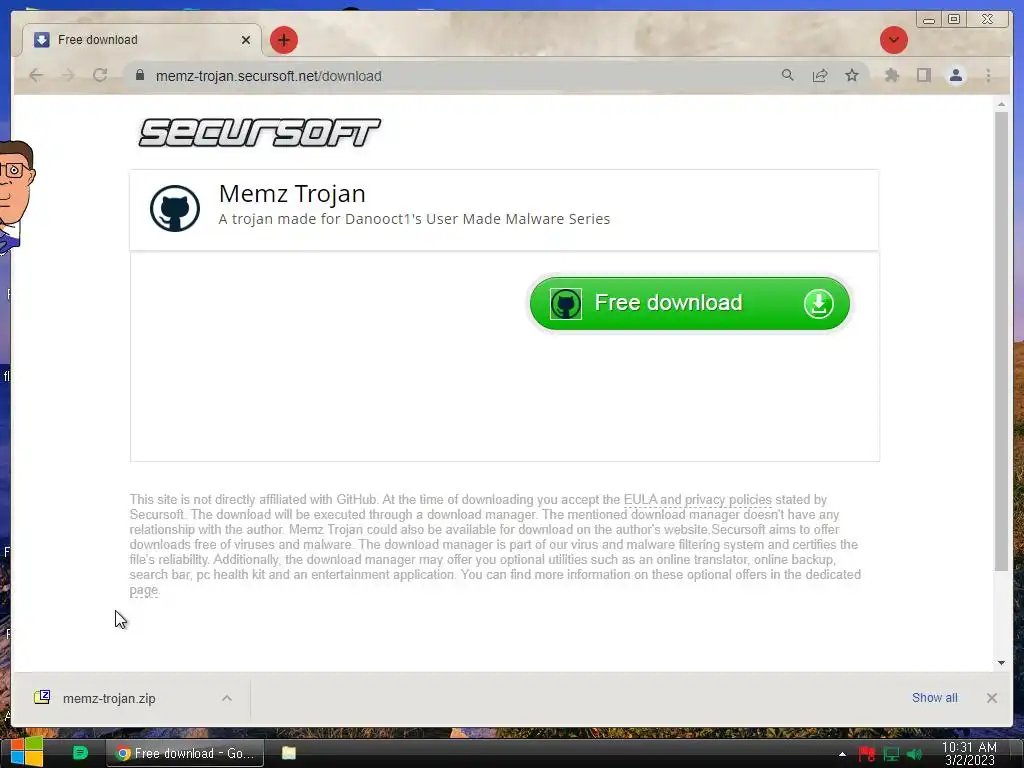Toggle the browser side panel
Screen dimensions: 1024x768
point(923,76)
